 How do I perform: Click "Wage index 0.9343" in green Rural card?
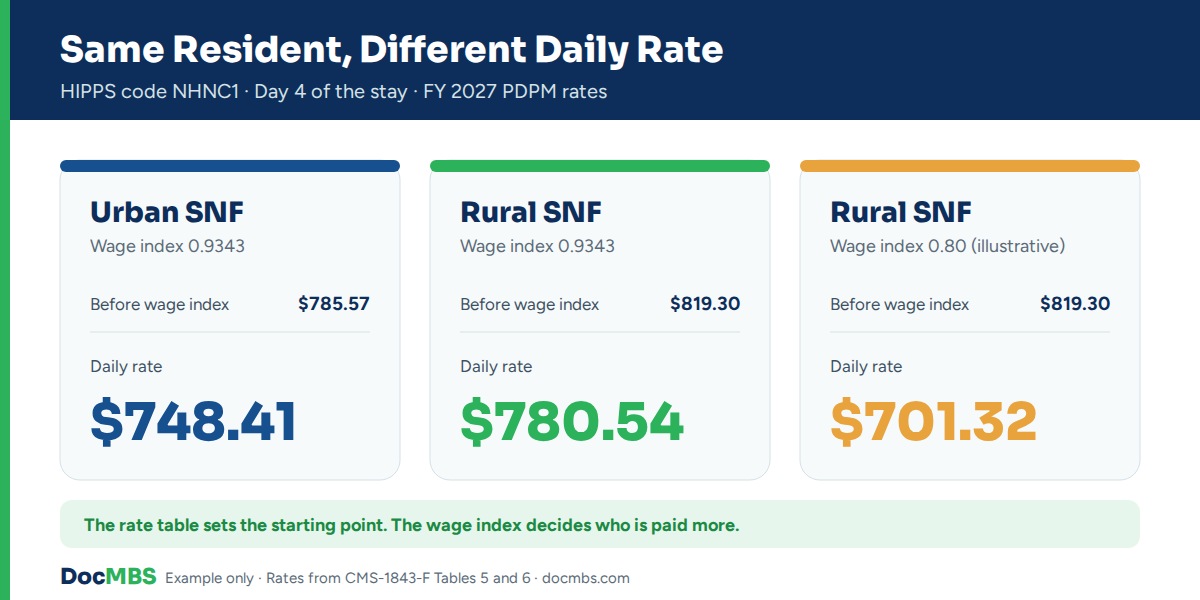[x=537, y=246]
